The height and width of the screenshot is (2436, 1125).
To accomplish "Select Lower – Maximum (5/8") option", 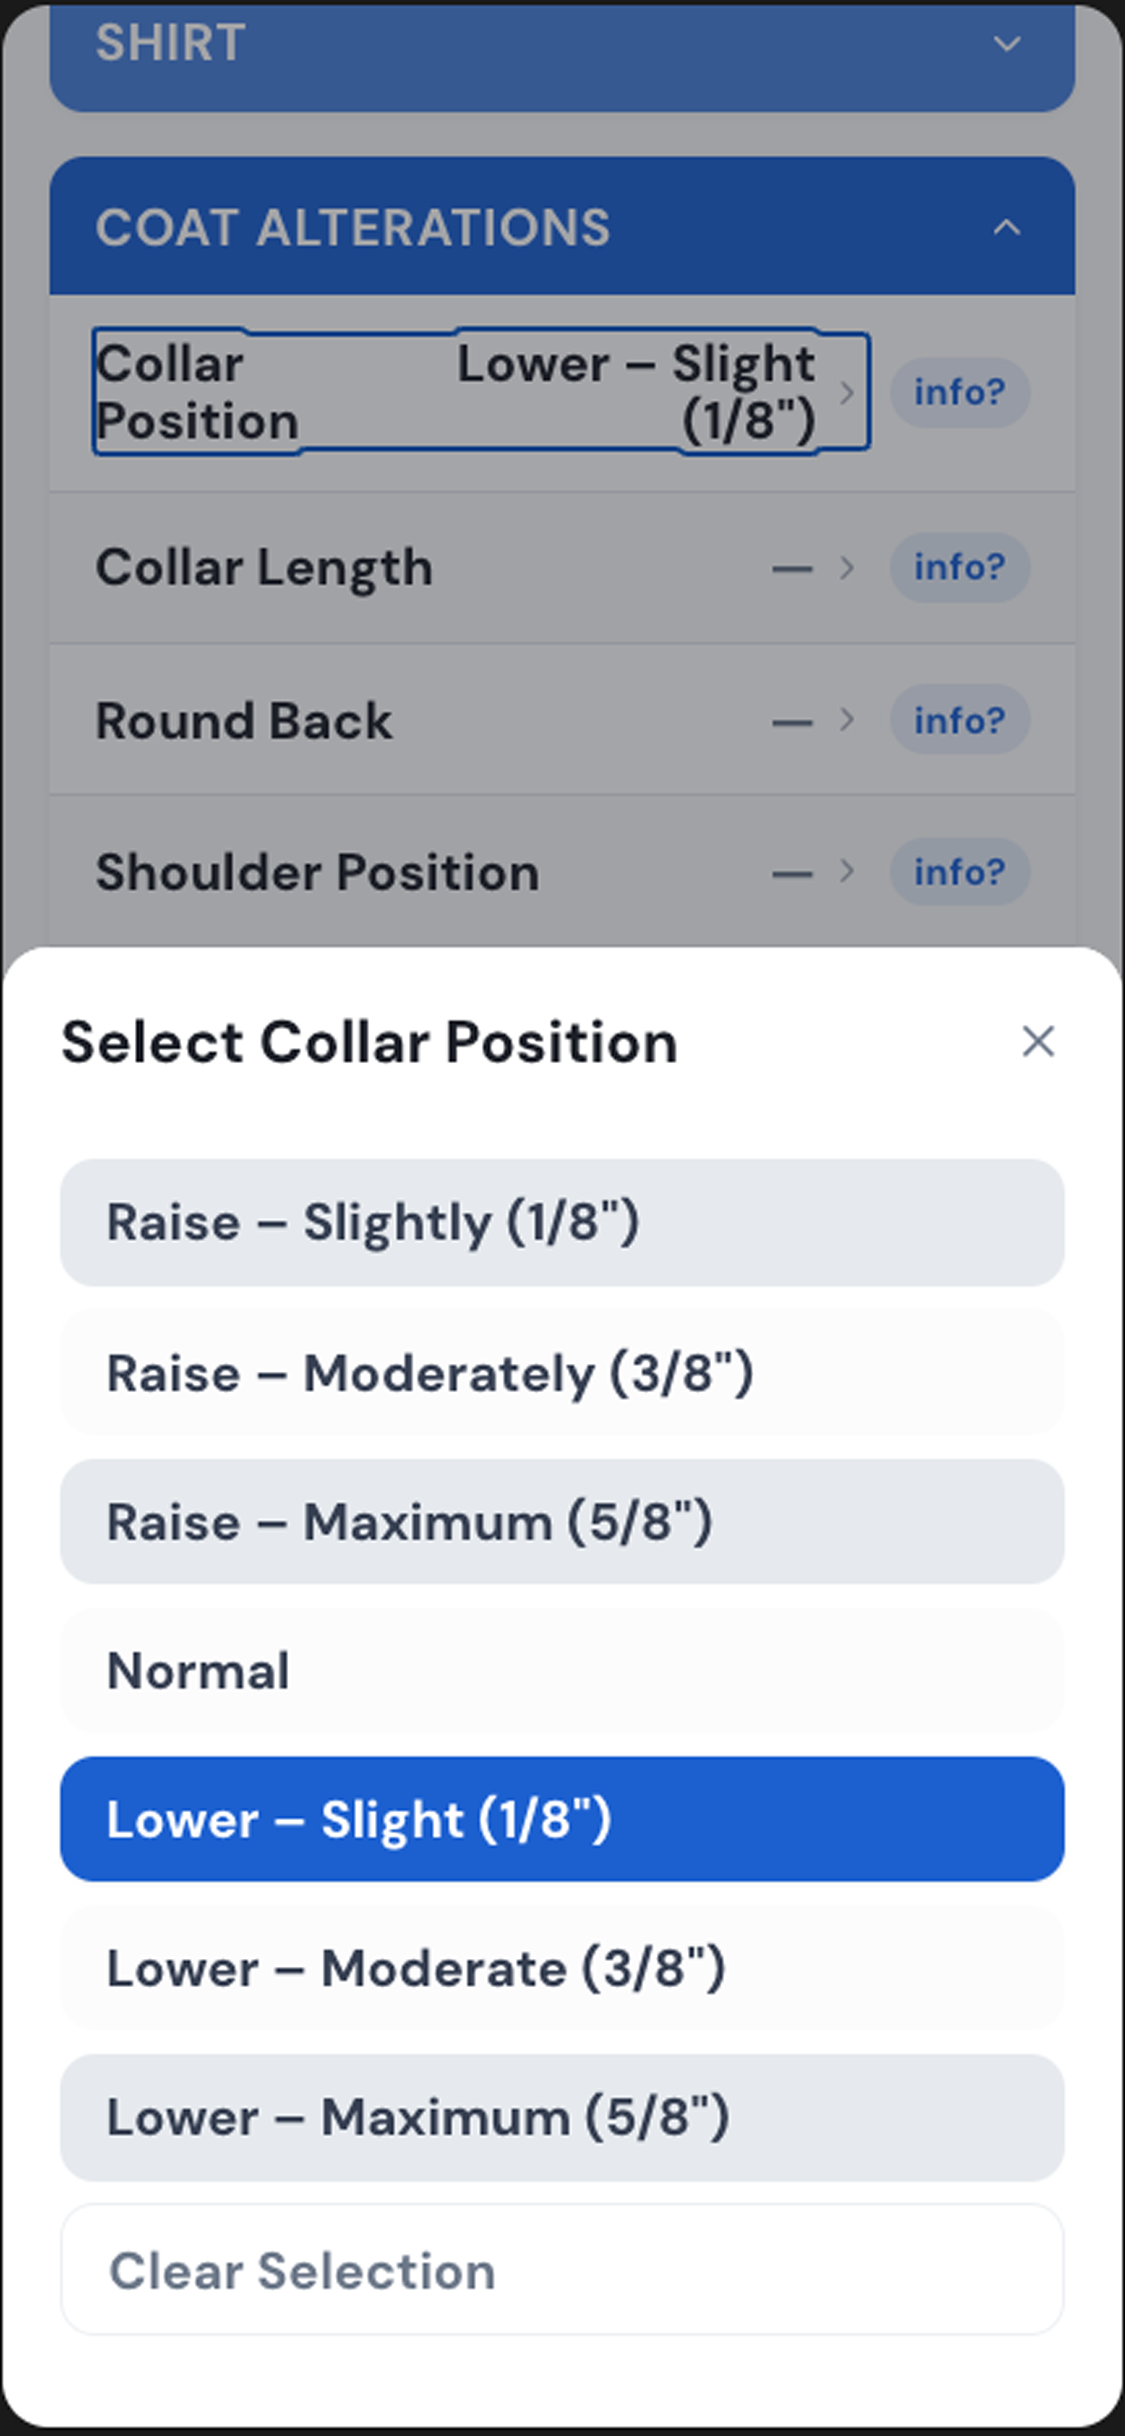I will [x=562, y=2117].
